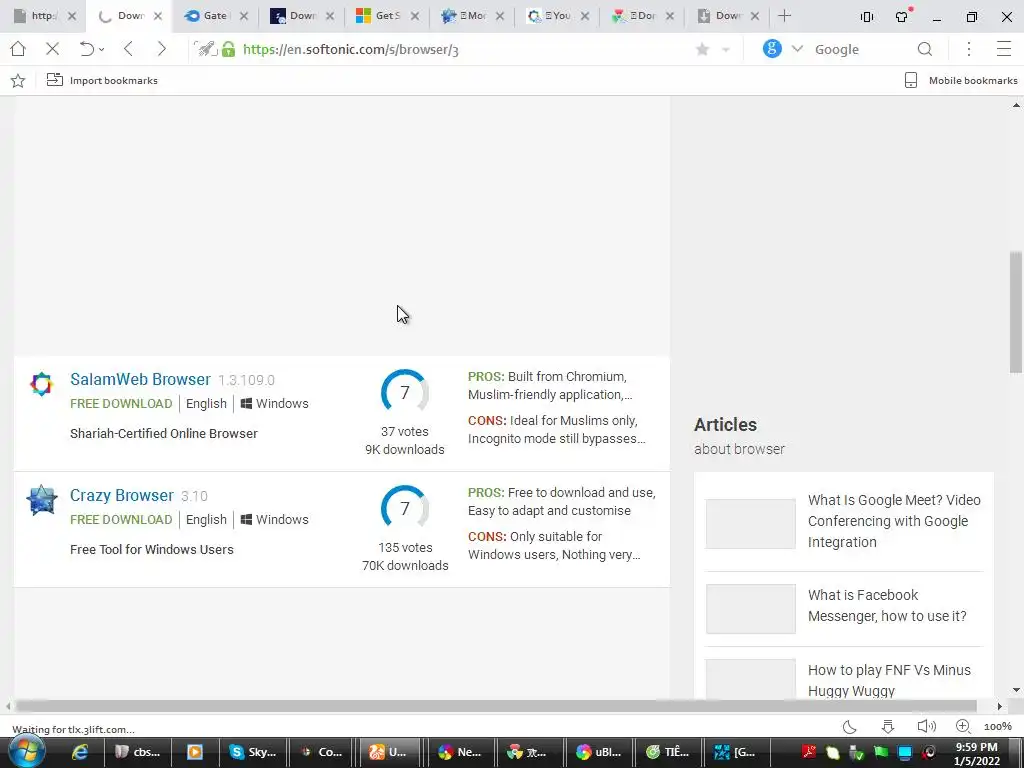This screenshot has height=768, width=1024.
Task: Click SalamWeb's rating circle showing 7
Action: pyautogui.click(x=405, y=392)
